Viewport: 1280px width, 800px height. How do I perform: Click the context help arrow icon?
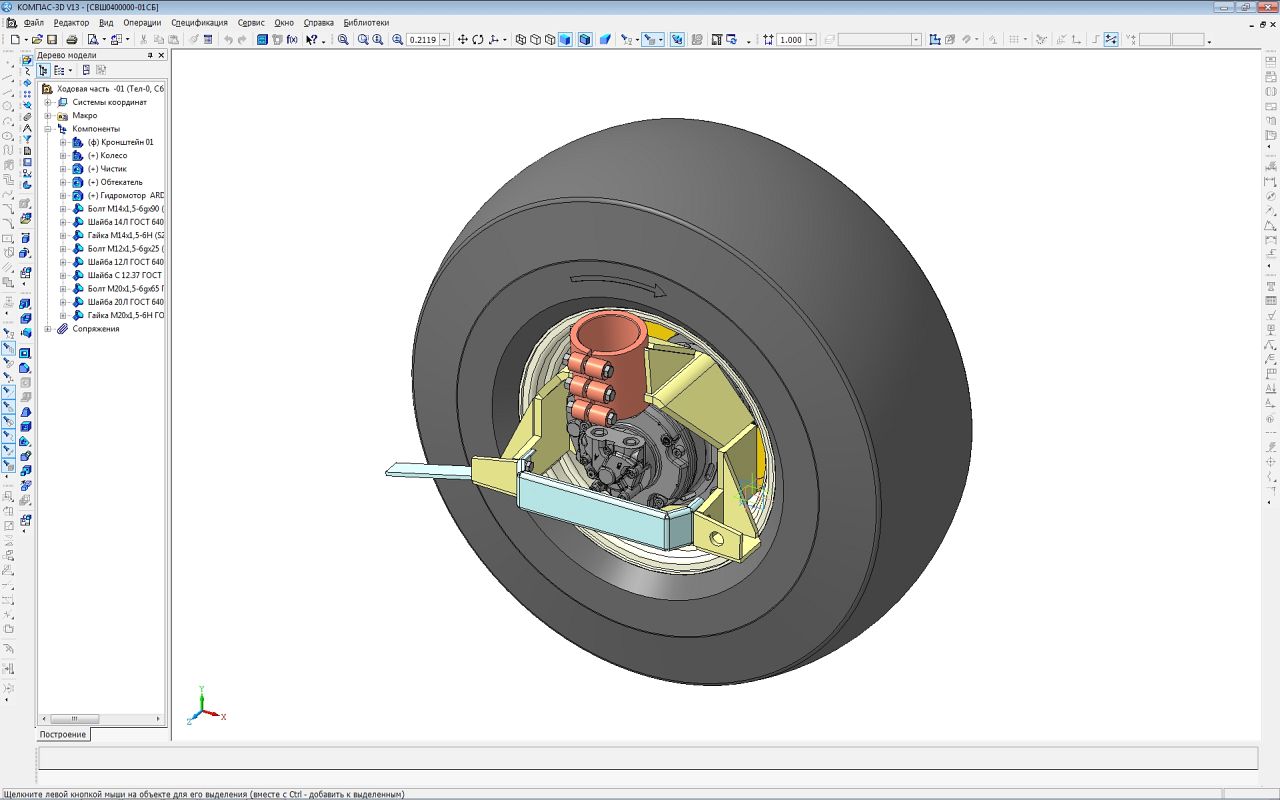coord(312,40)
